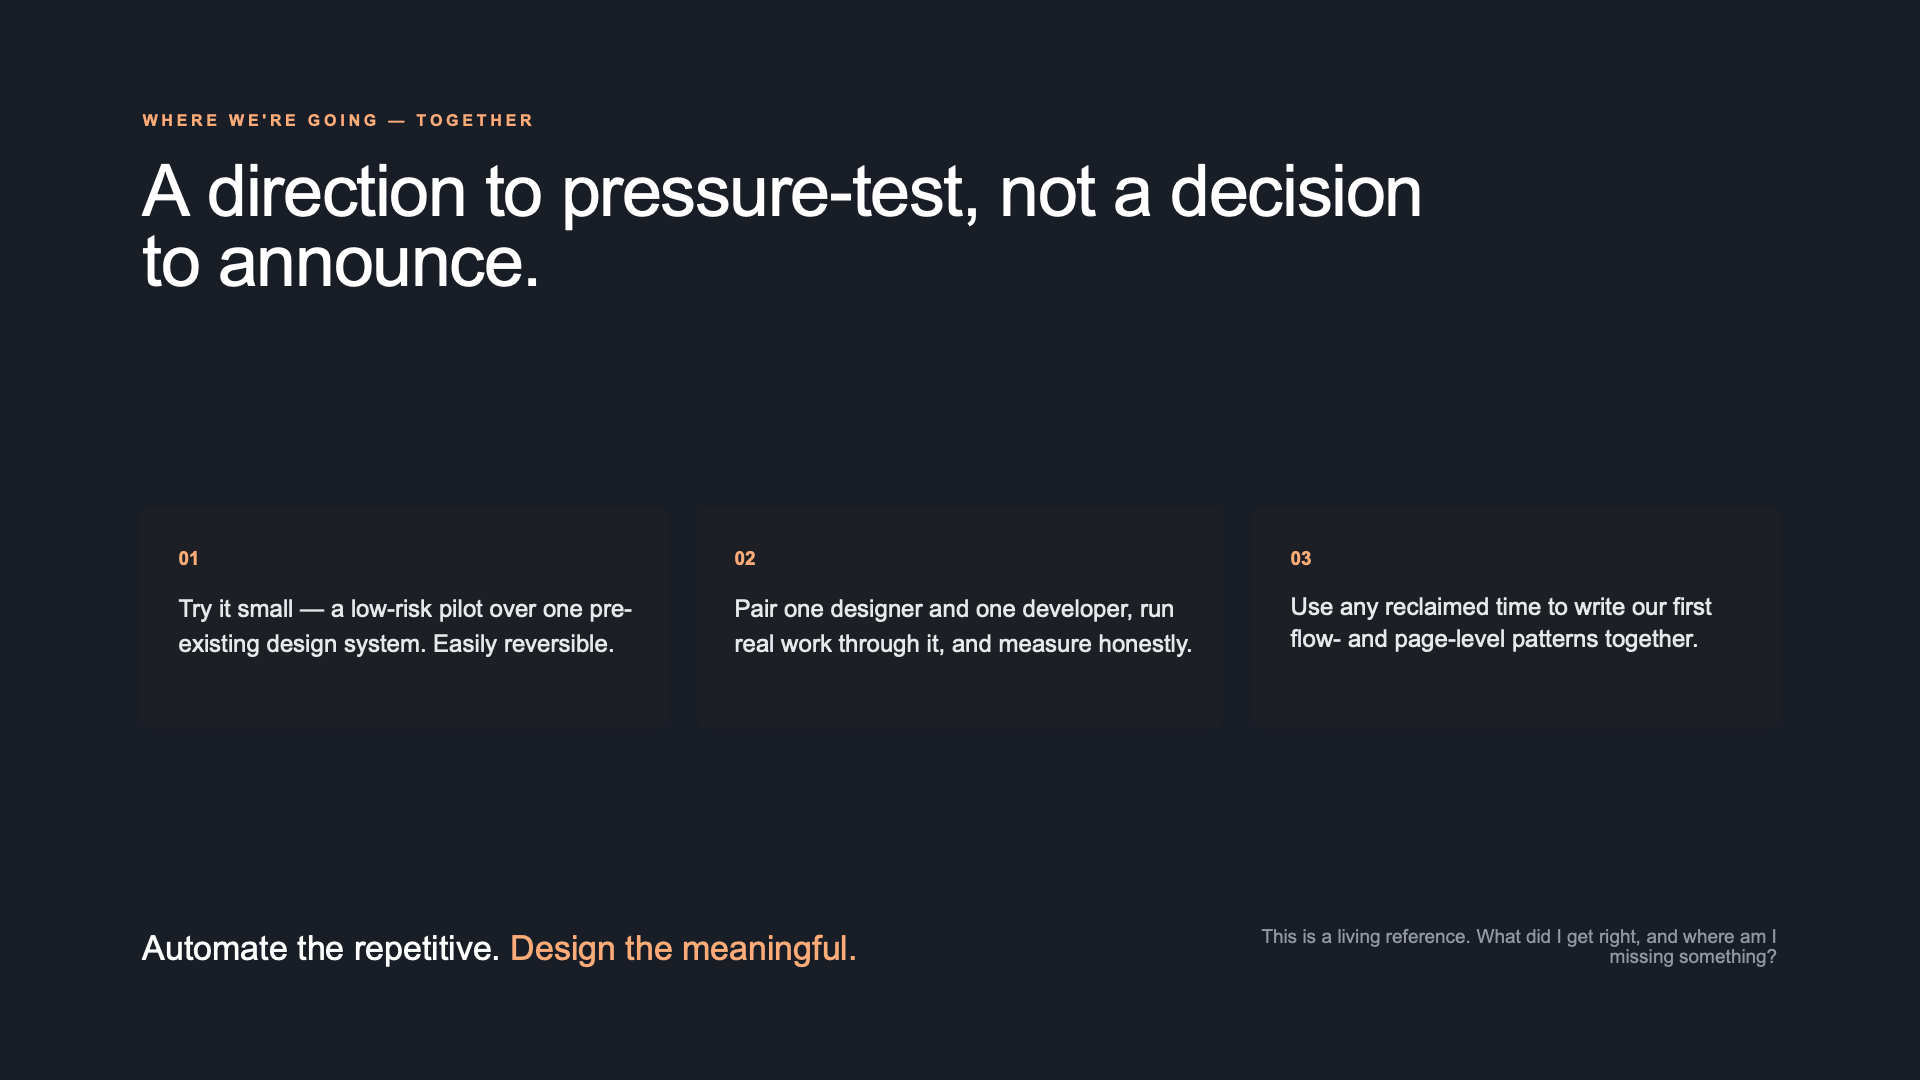
Task: Click the orange '02' card number
Action: pos(745,558)
